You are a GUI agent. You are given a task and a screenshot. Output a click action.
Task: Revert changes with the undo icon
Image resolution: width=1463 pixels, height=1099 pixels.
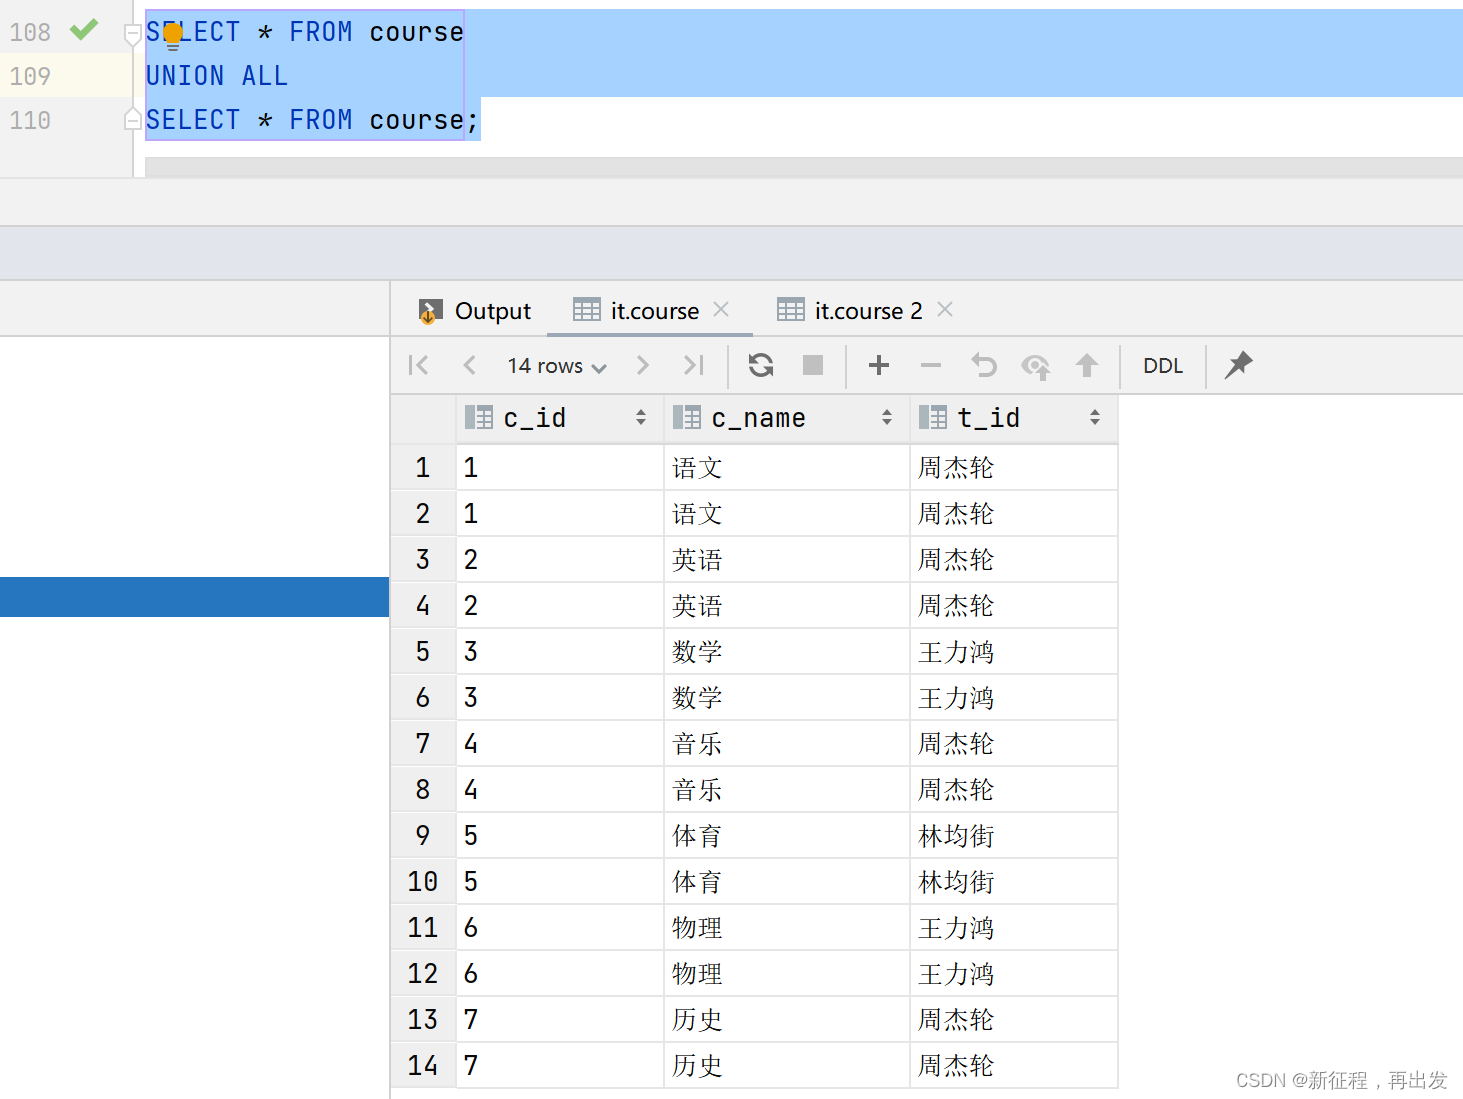point(984,366)
